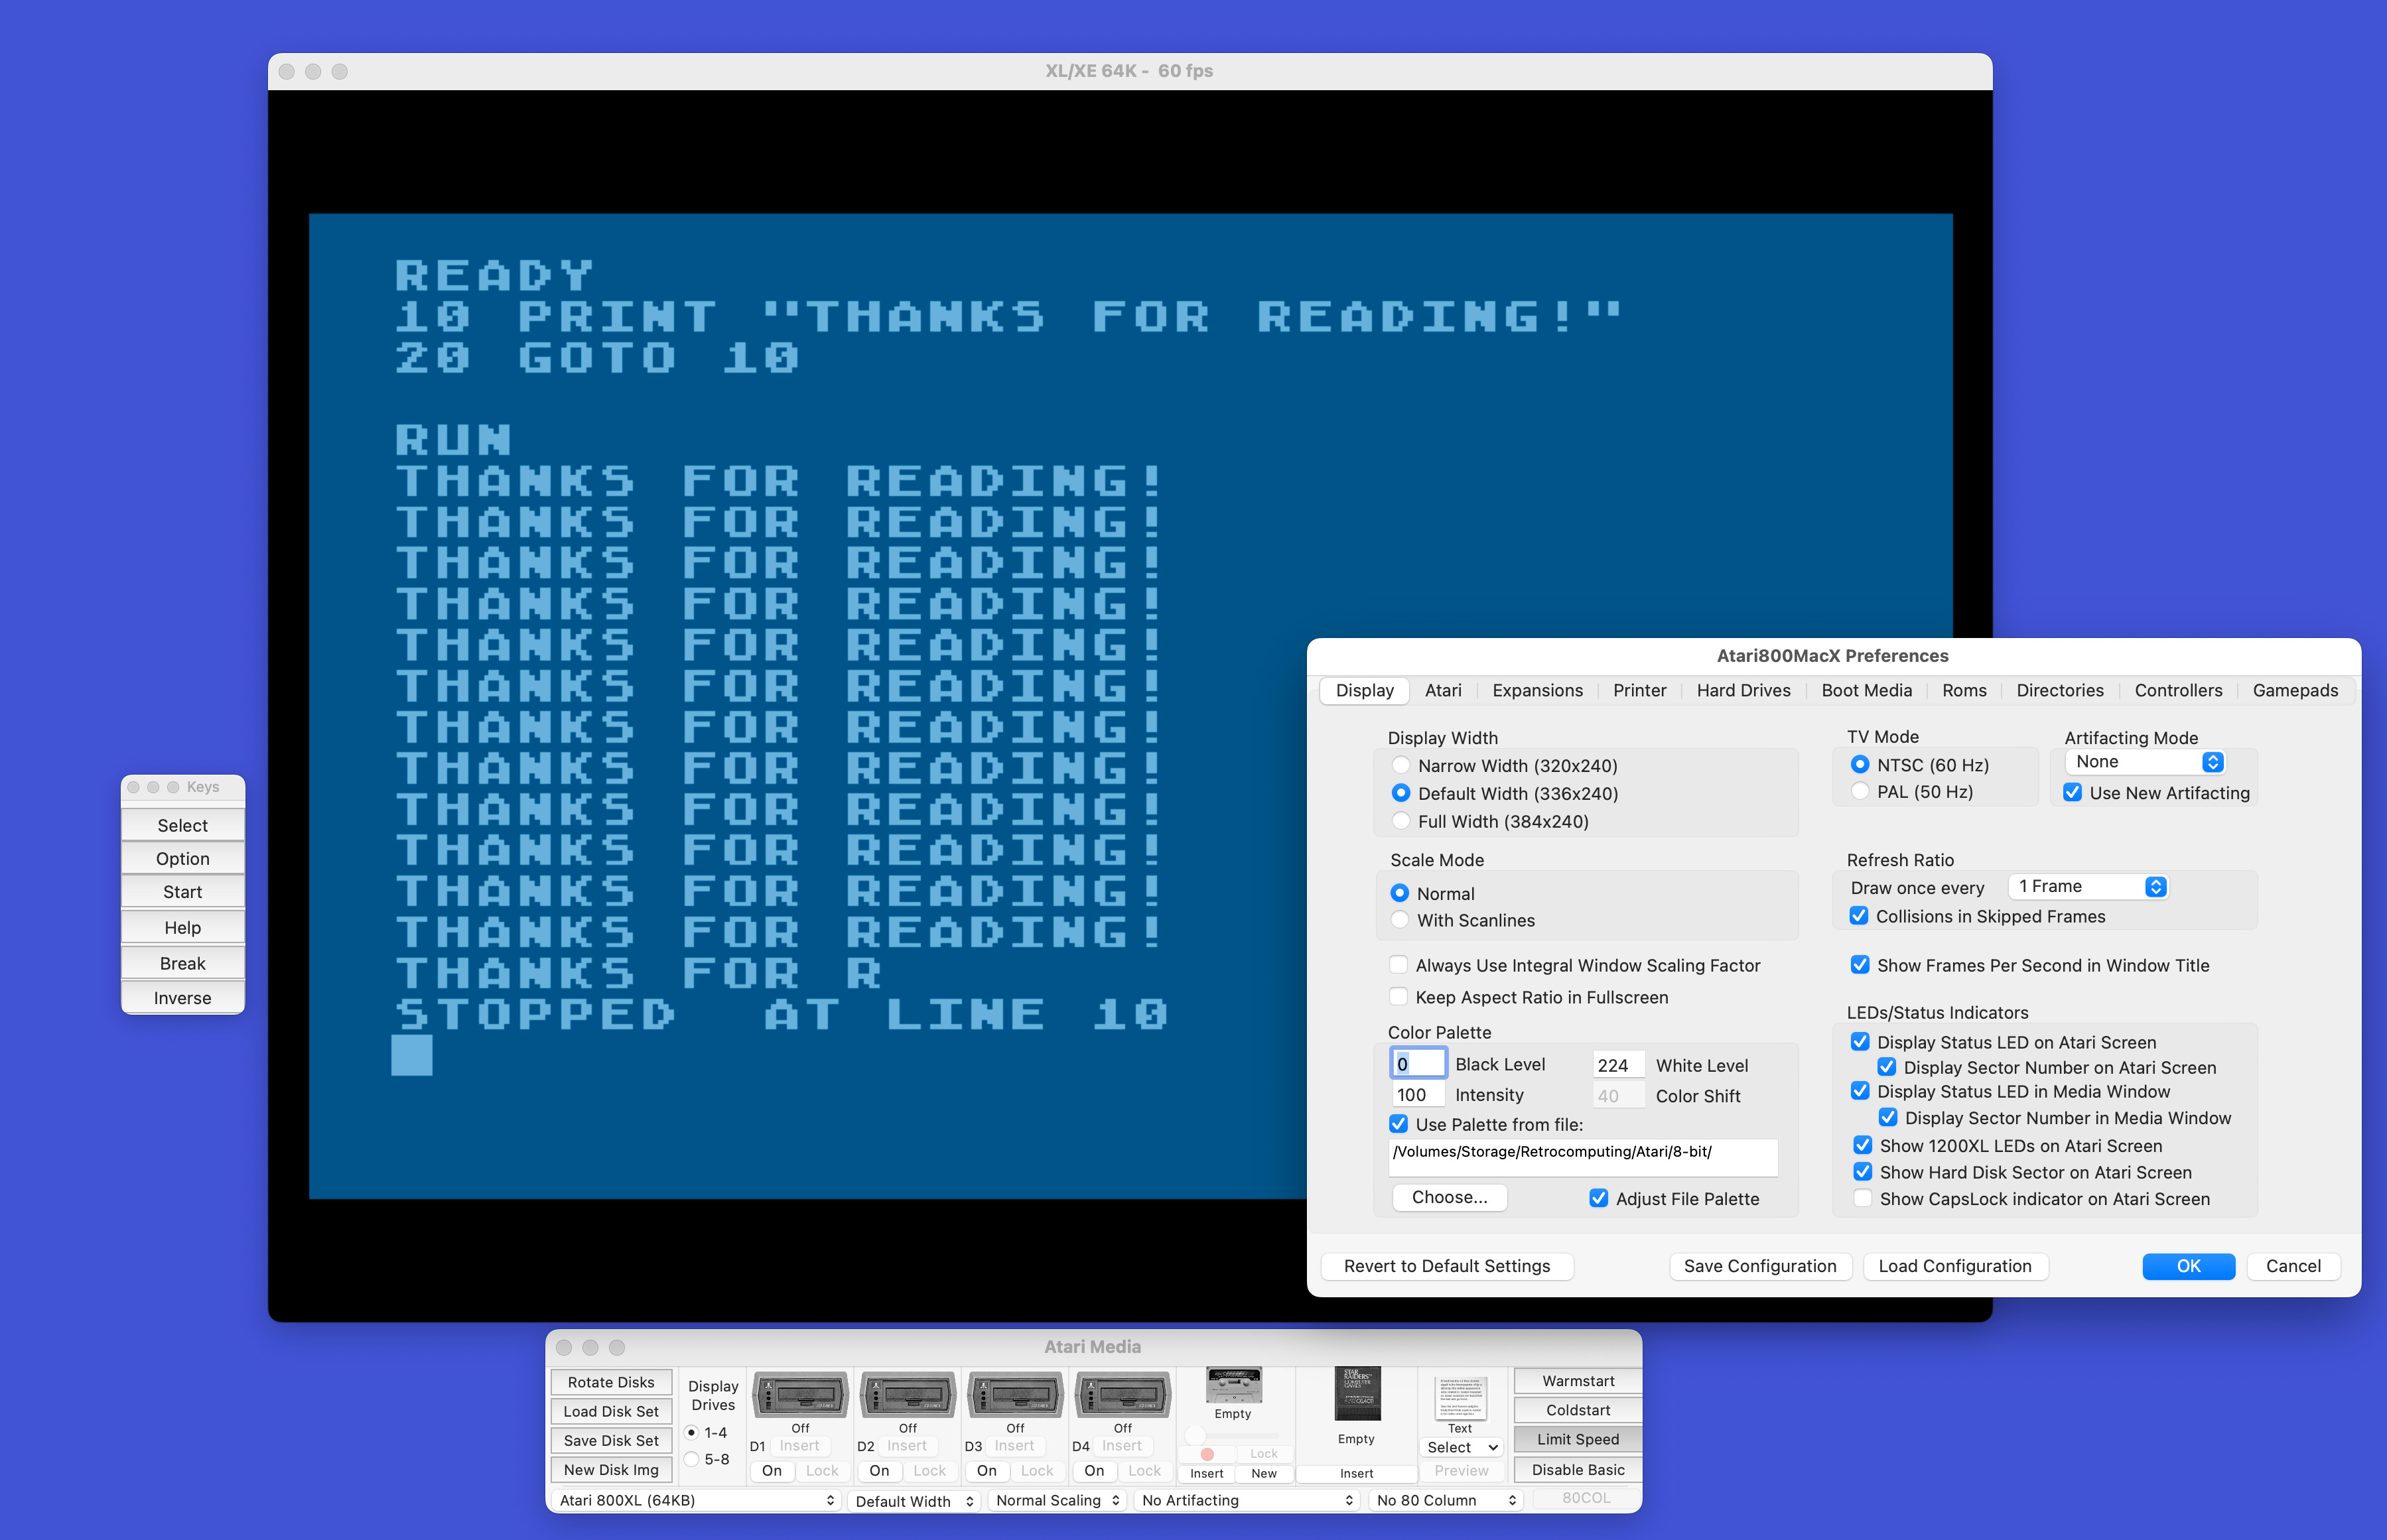Click the D3 disk drive icon

[1014, 1395]
